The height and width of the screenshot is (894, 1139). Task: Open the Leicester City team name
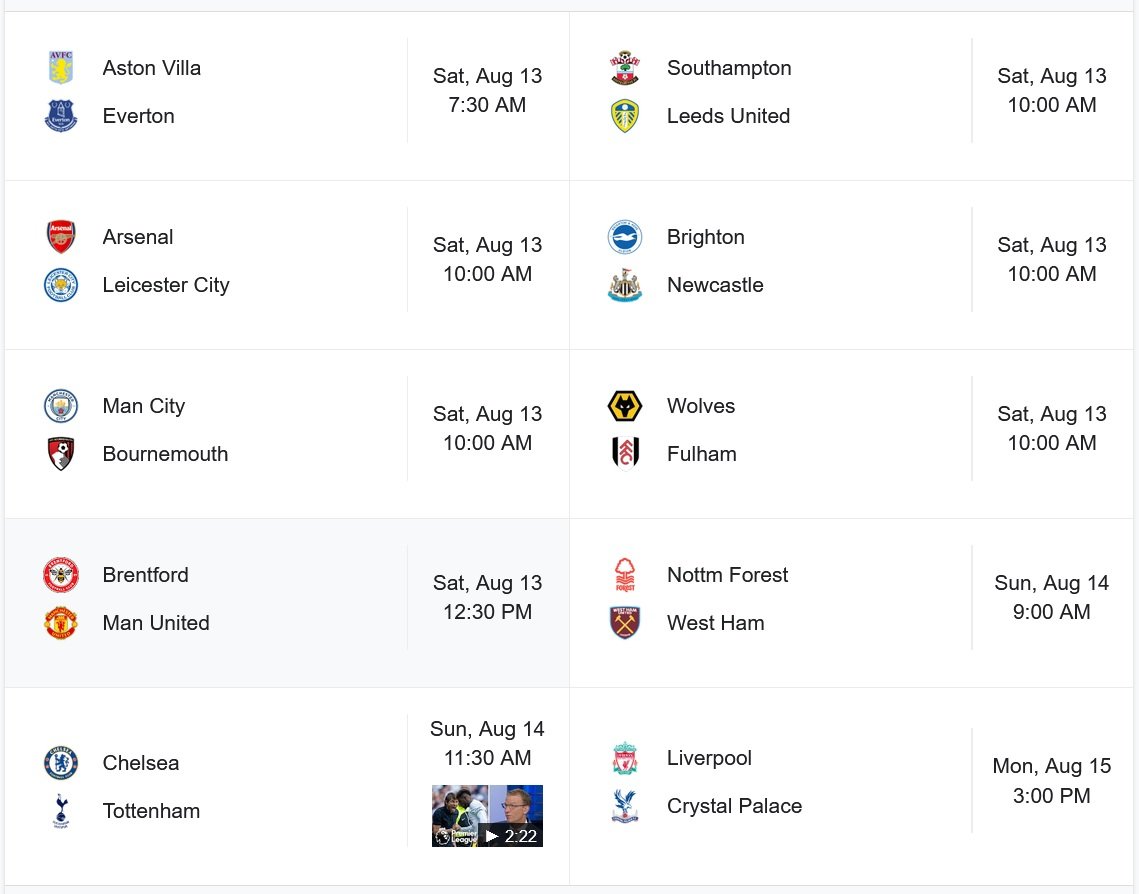(166, 285)
